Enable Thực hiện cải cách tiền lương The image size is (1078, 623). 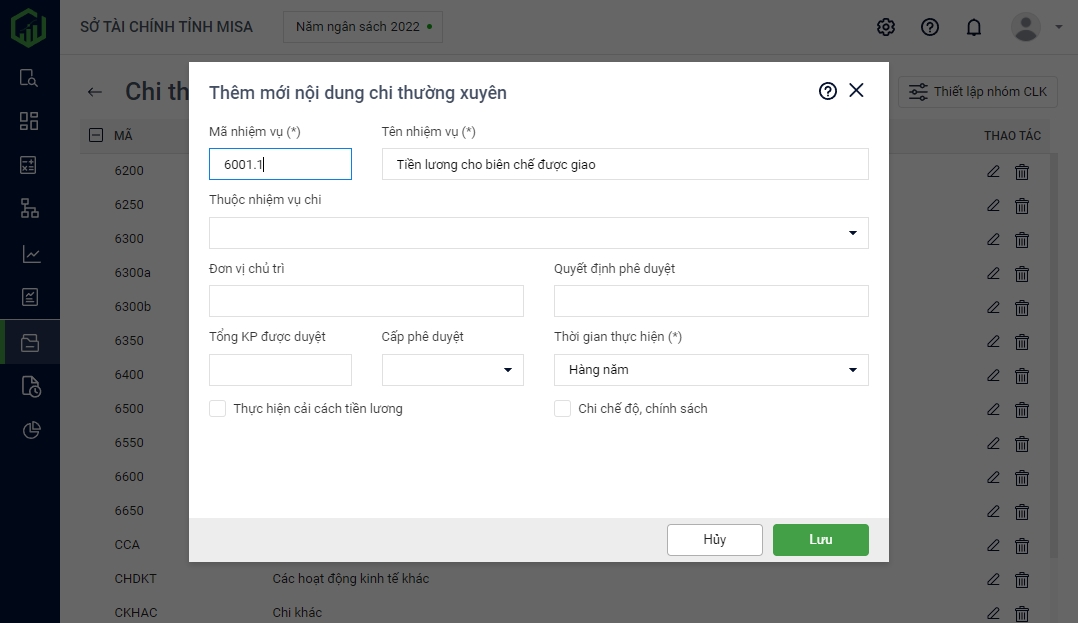pyautogui.click(x=217, y=408)
